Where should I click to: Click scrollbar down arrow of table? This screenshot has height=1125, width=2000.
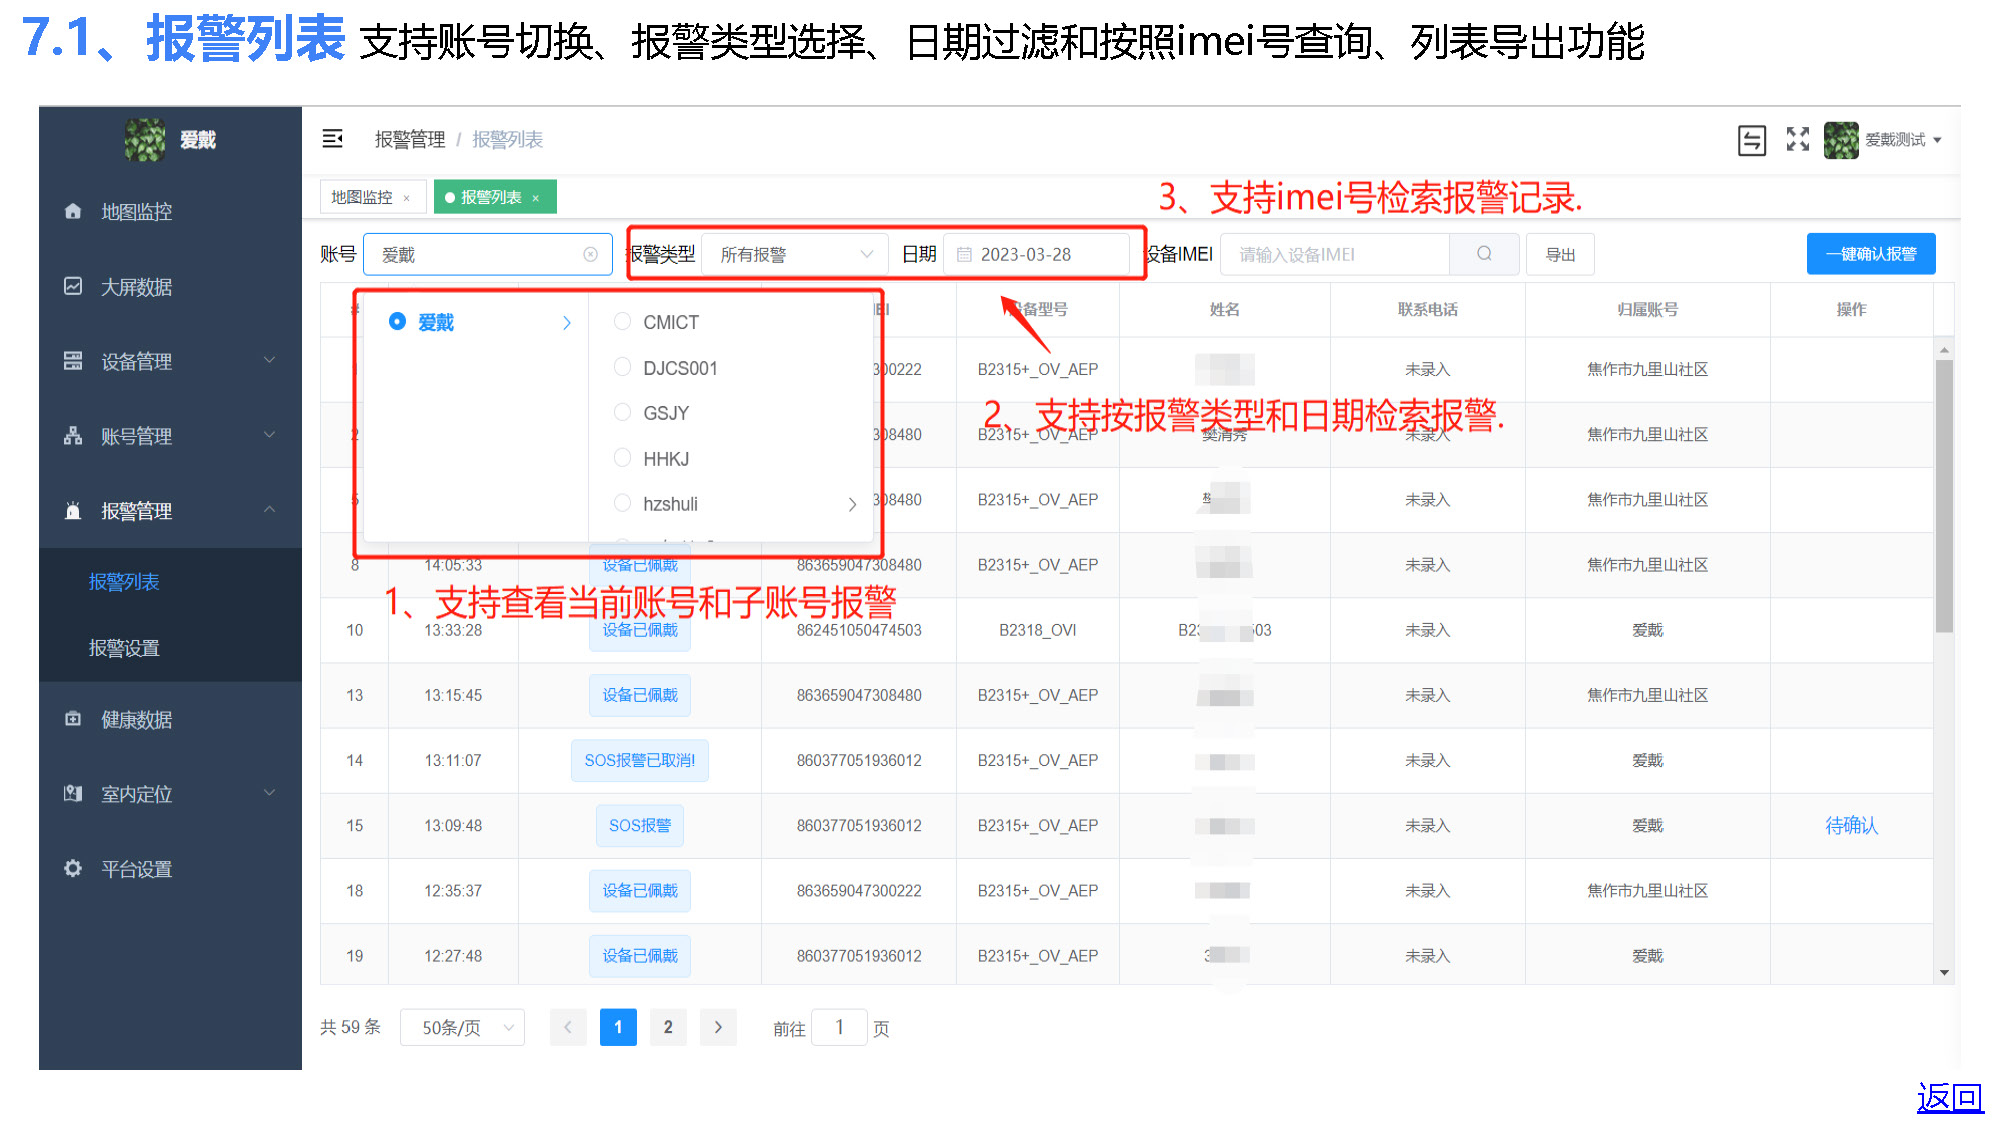click(1944, 972)
